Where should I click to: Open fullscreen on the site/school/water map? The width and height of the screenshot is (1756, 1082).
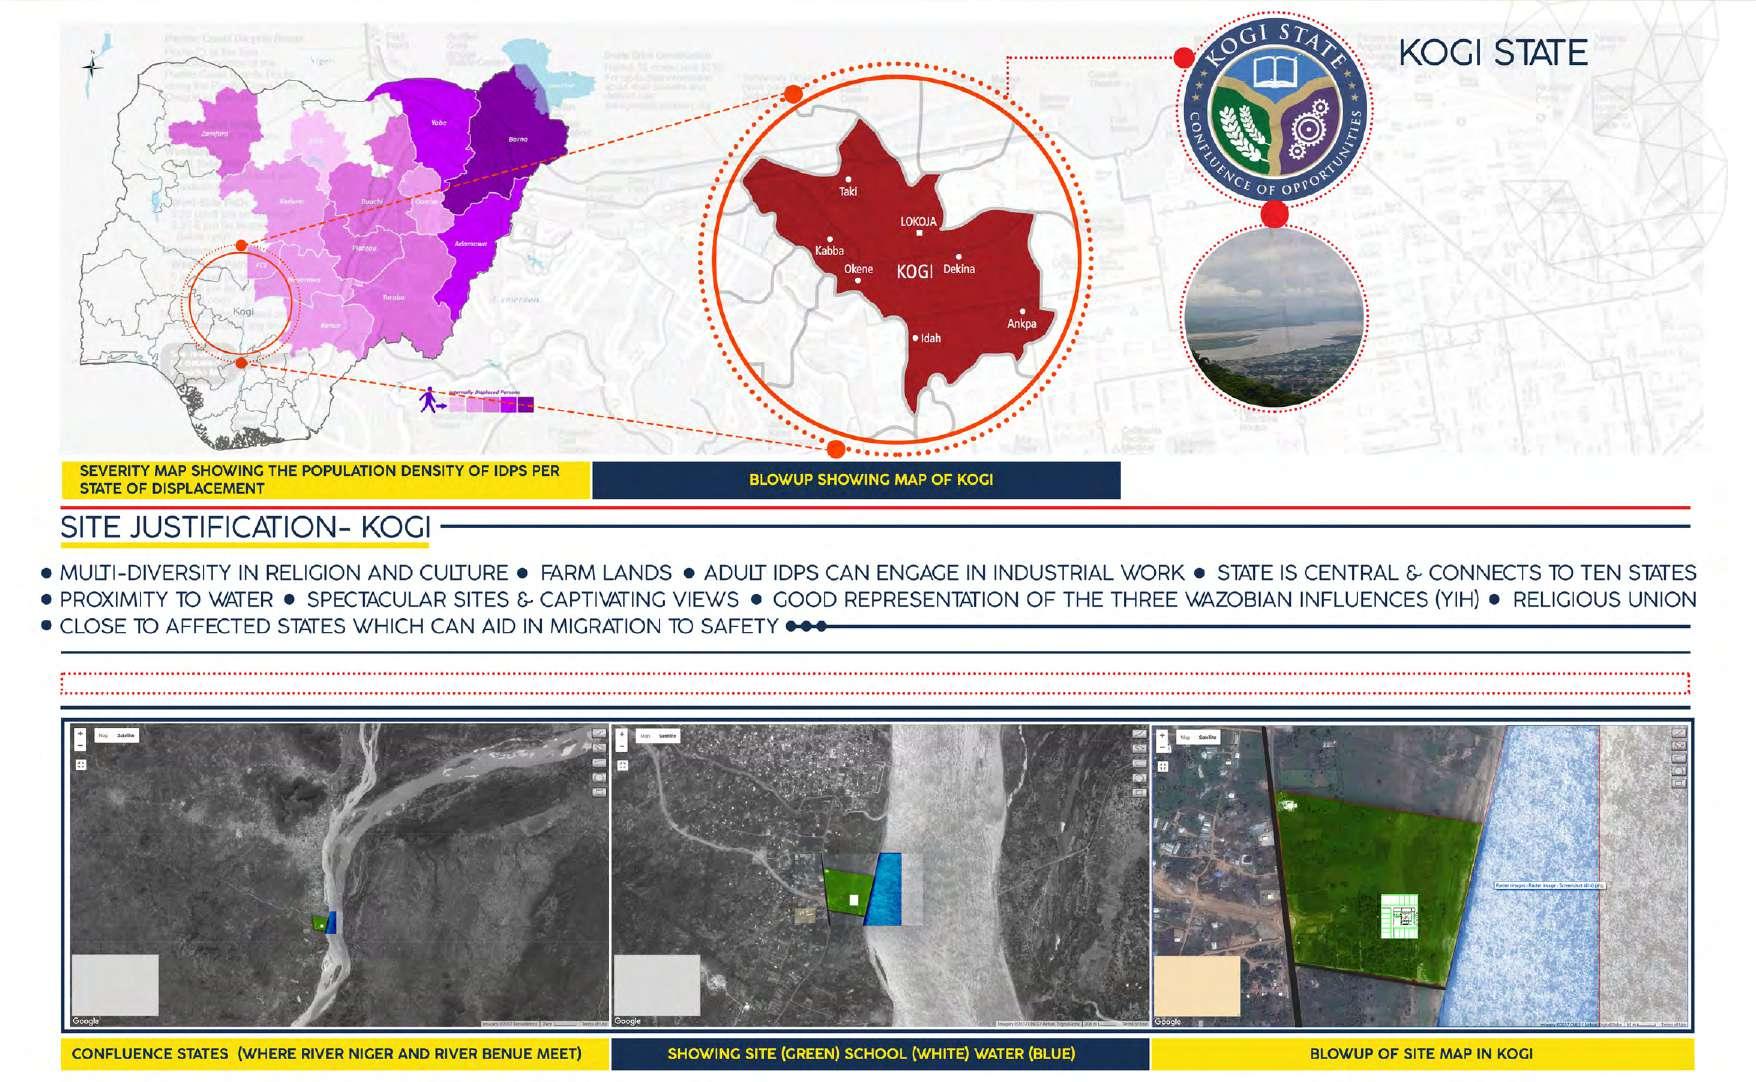pos(623,765)
